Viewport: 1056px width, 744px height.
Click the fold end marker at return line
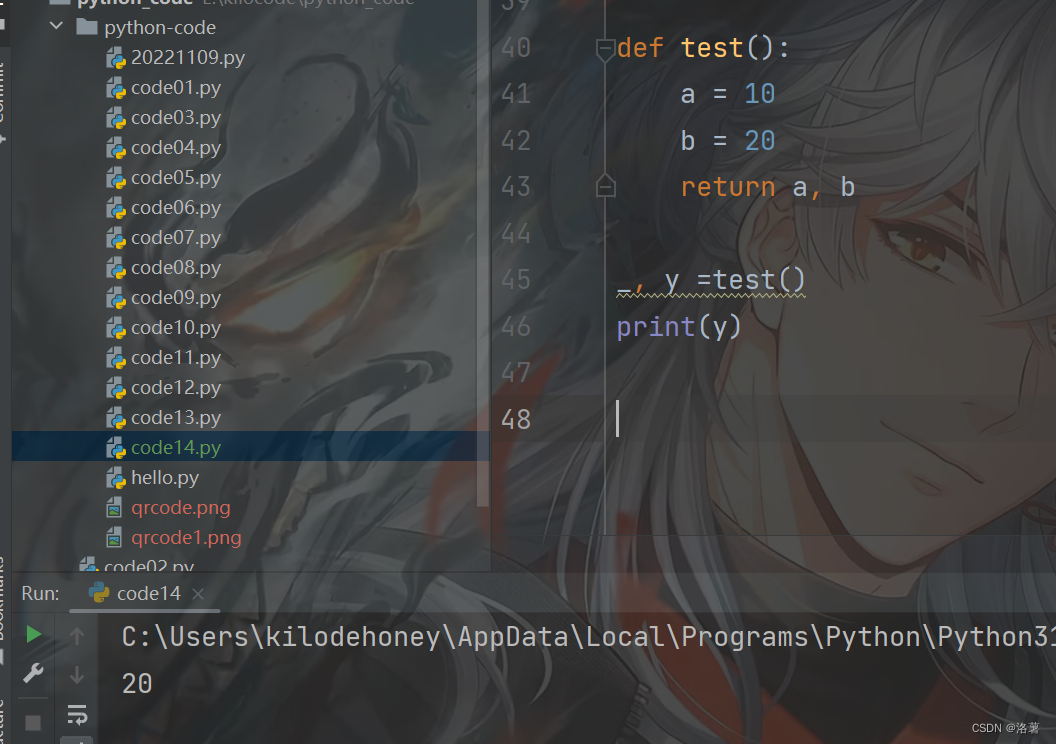[x=605, y=186]
